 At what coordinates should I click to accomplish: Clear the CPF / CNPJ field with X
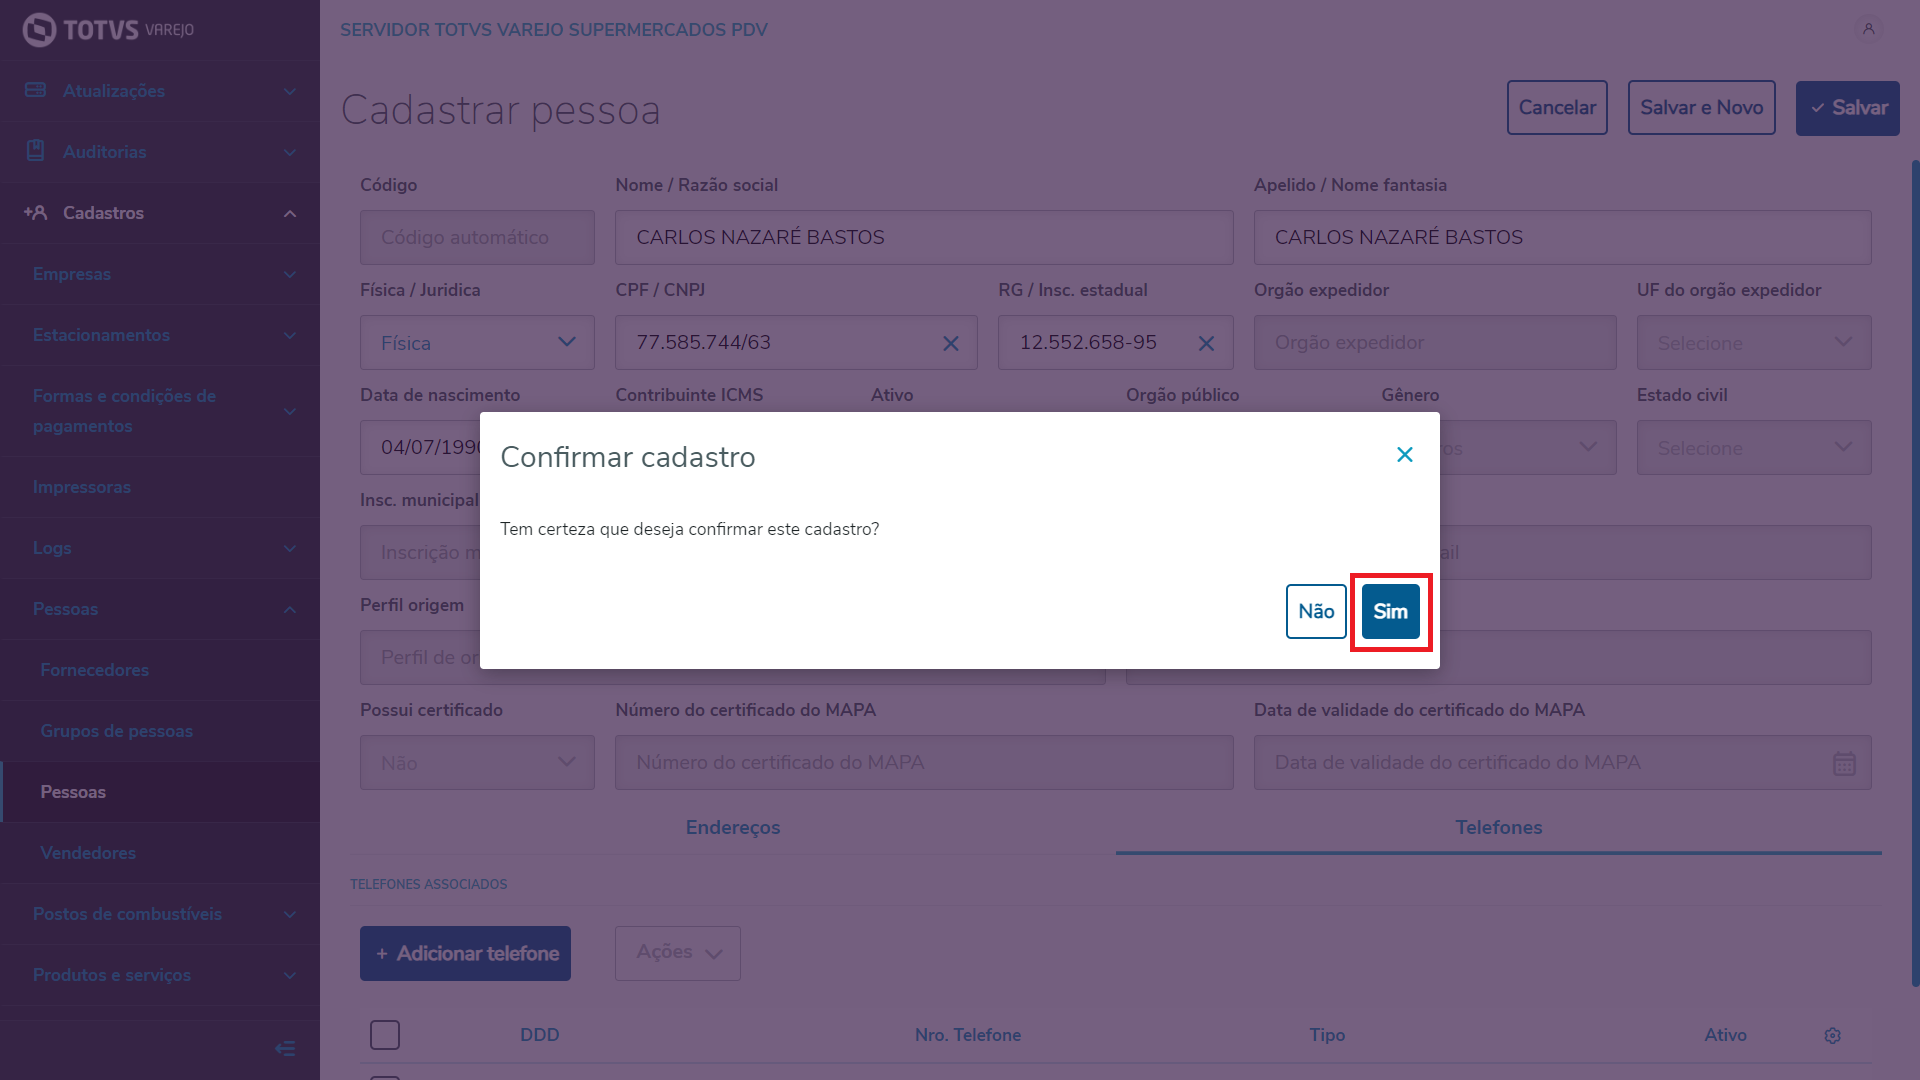click(x=950, y=343)
